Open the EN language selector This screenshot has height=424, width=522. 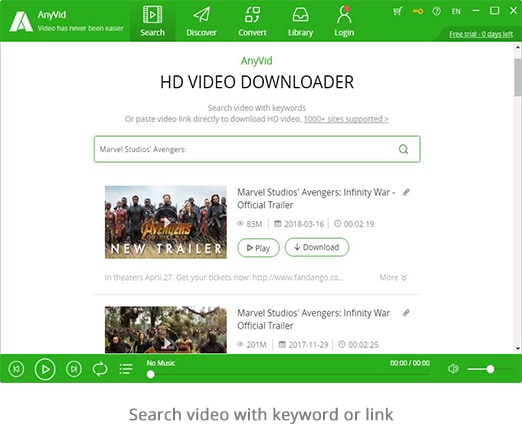[x=456, y=11]
